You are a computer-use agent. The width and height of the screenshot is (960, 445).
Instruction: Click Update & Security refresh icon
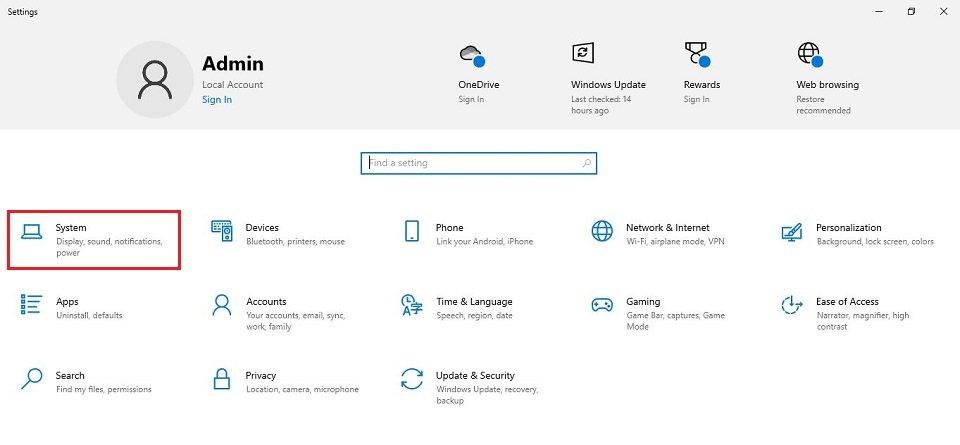pyautogui.click(x=412, y=380)
